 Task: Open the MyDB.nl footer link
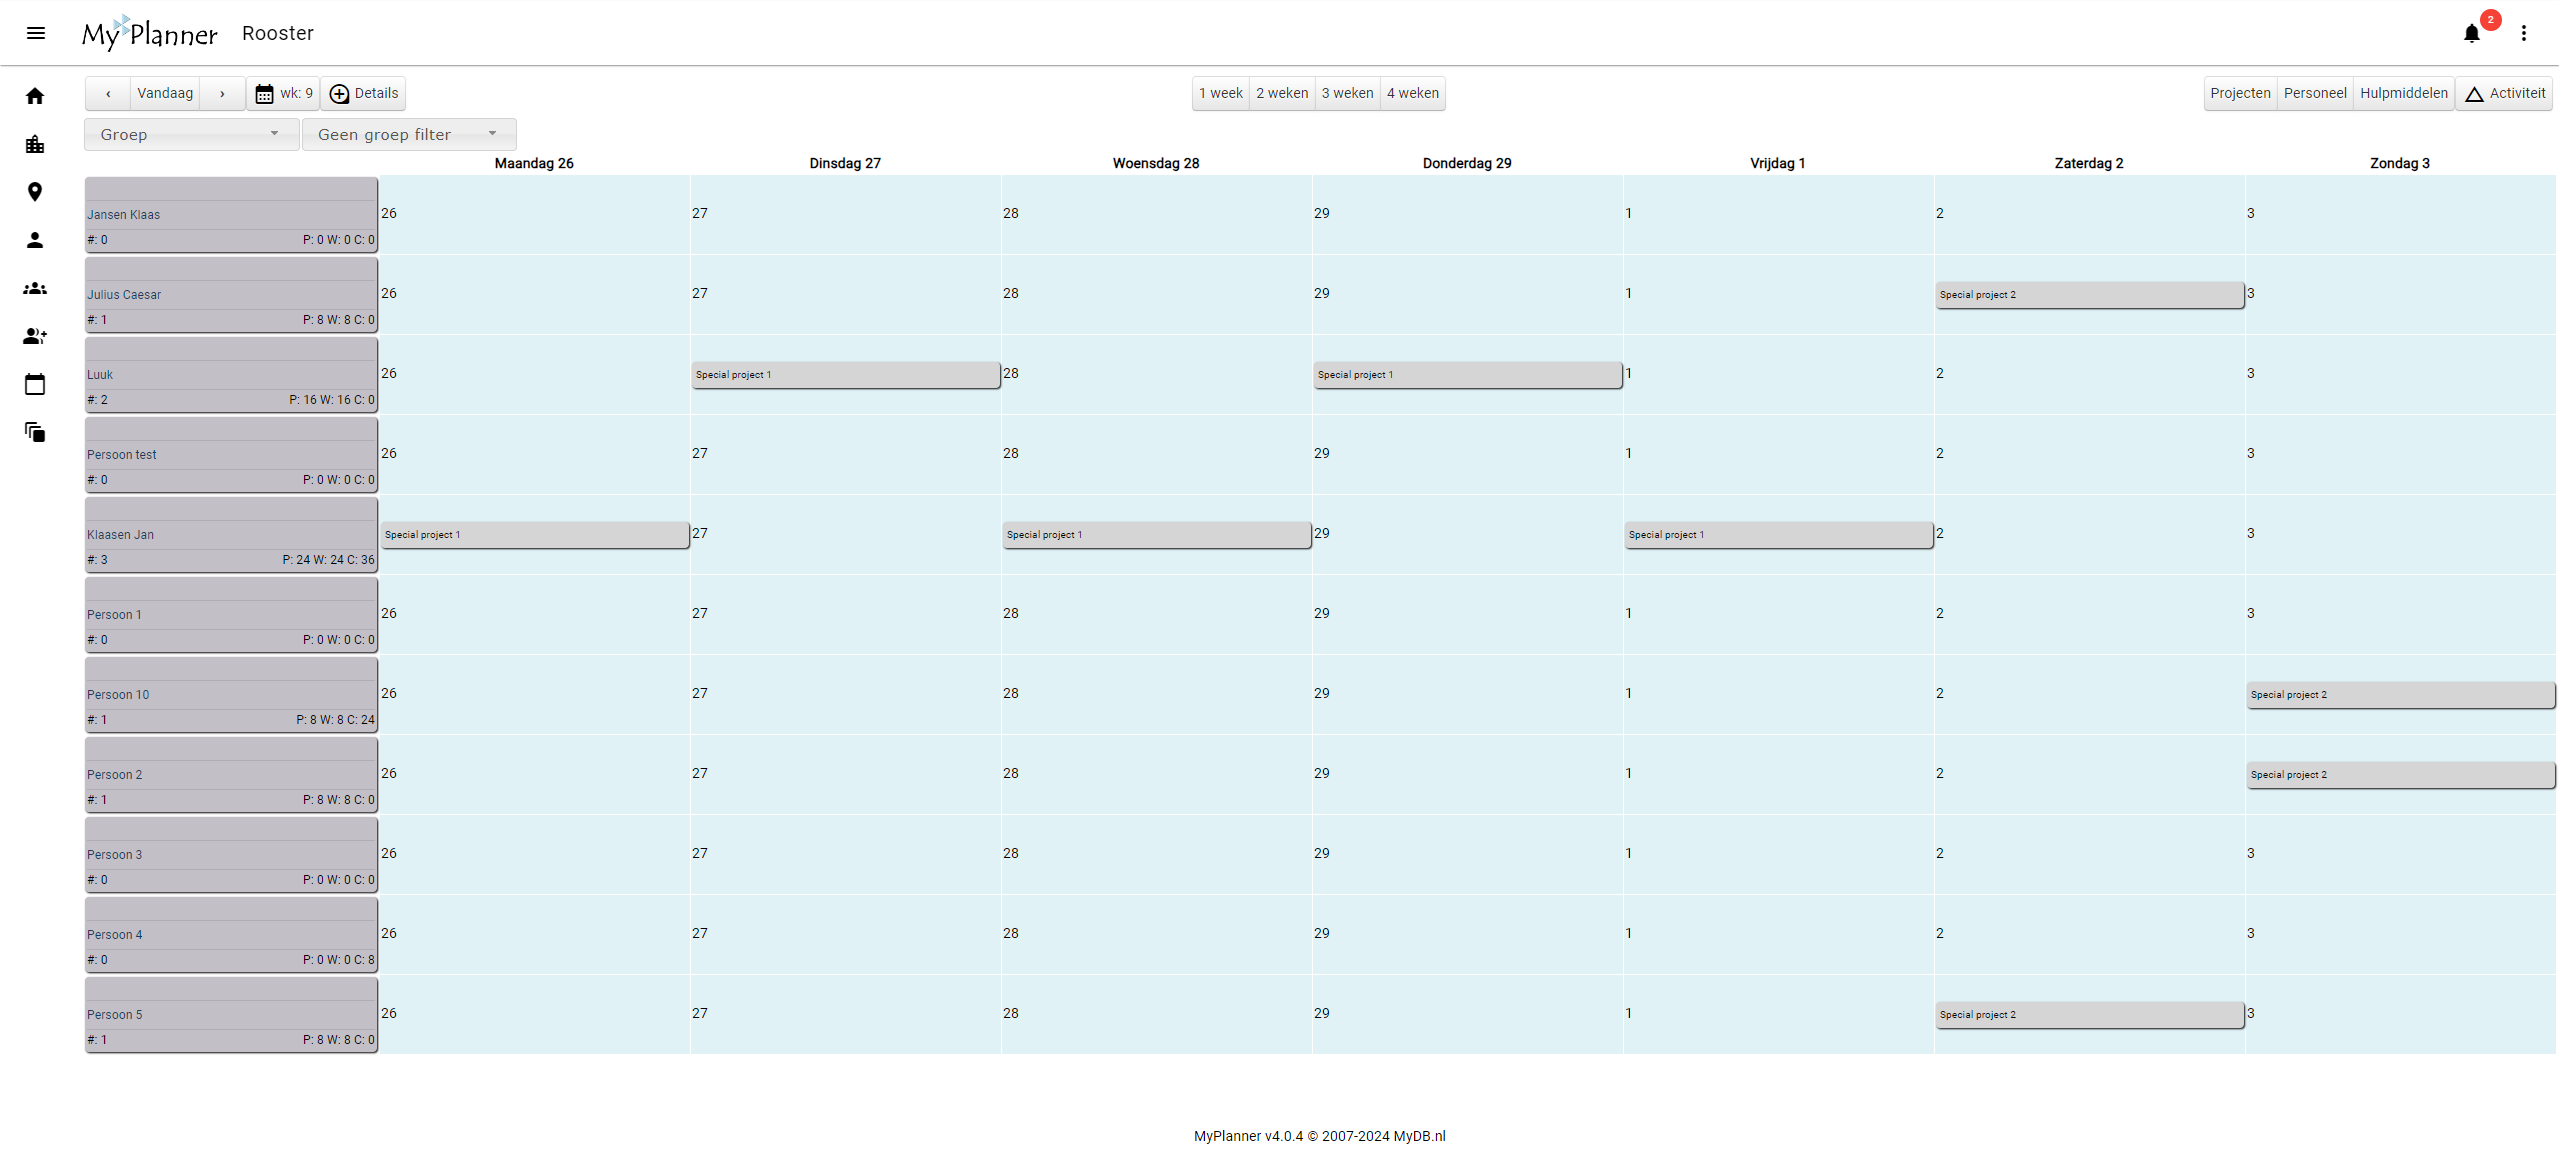tap(1419, 1135)
